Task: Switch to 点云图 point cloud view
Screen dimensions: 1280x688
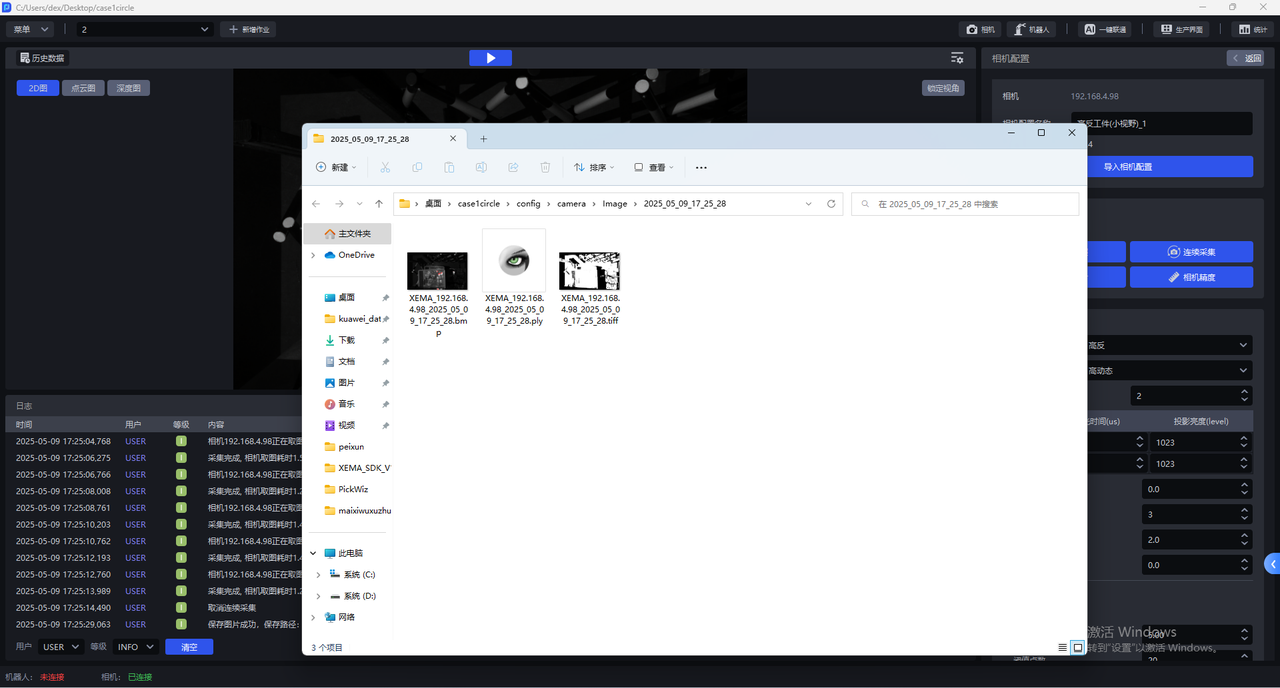Action: tap(83, 88)
